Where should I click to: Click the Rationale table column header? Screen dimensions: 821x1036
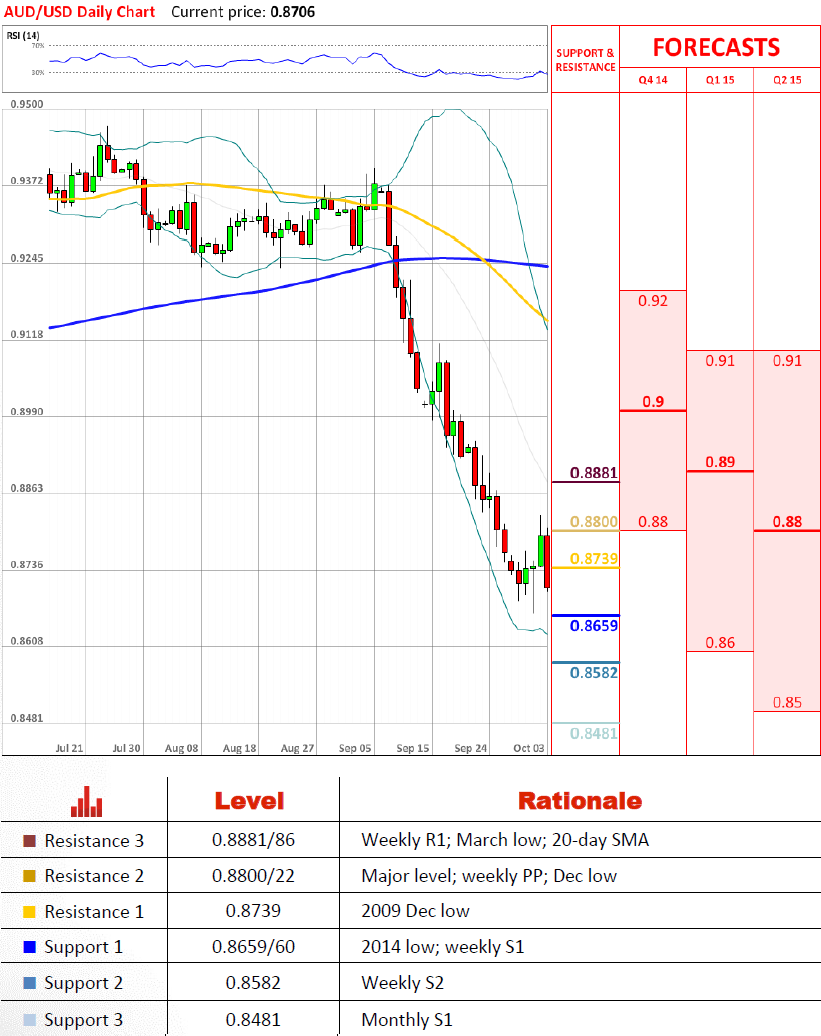tap(580, 801)
